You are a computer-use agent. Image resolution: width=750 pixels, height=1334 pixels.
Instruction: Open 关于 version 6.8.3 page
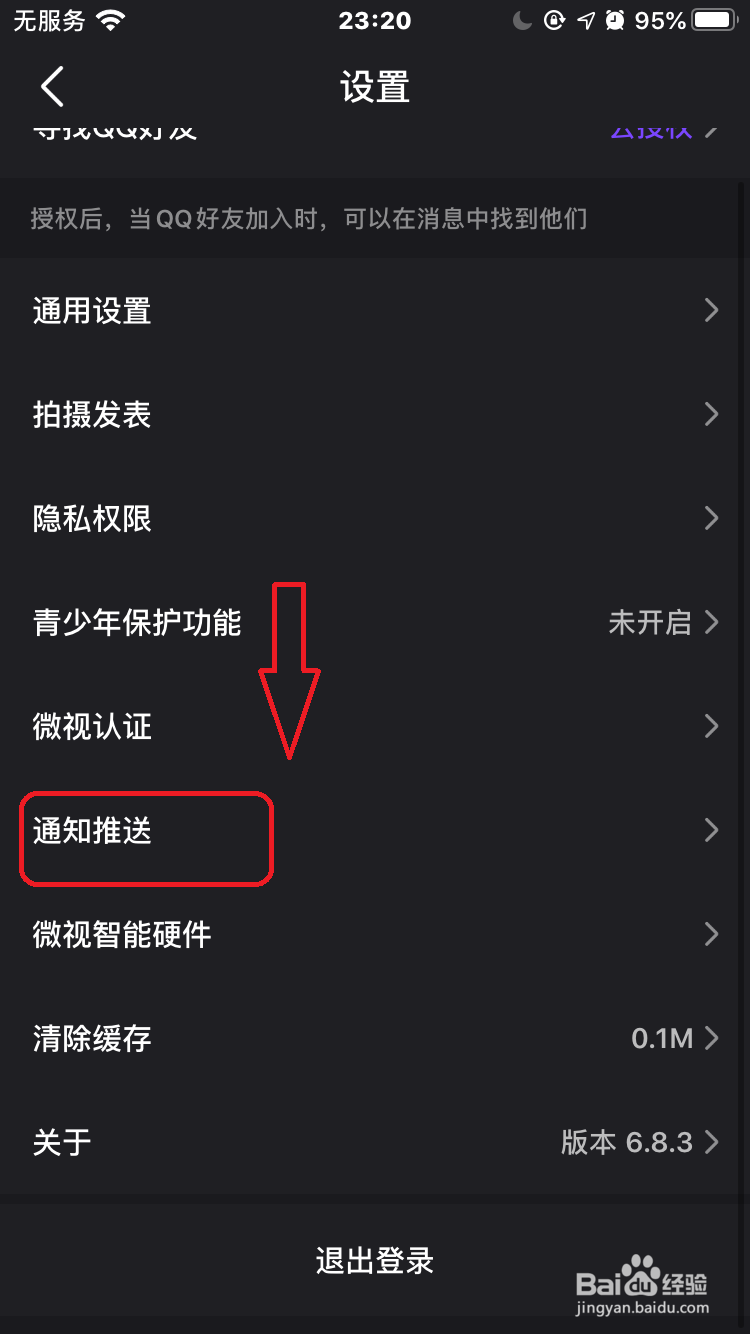[x=375, y=1142]
